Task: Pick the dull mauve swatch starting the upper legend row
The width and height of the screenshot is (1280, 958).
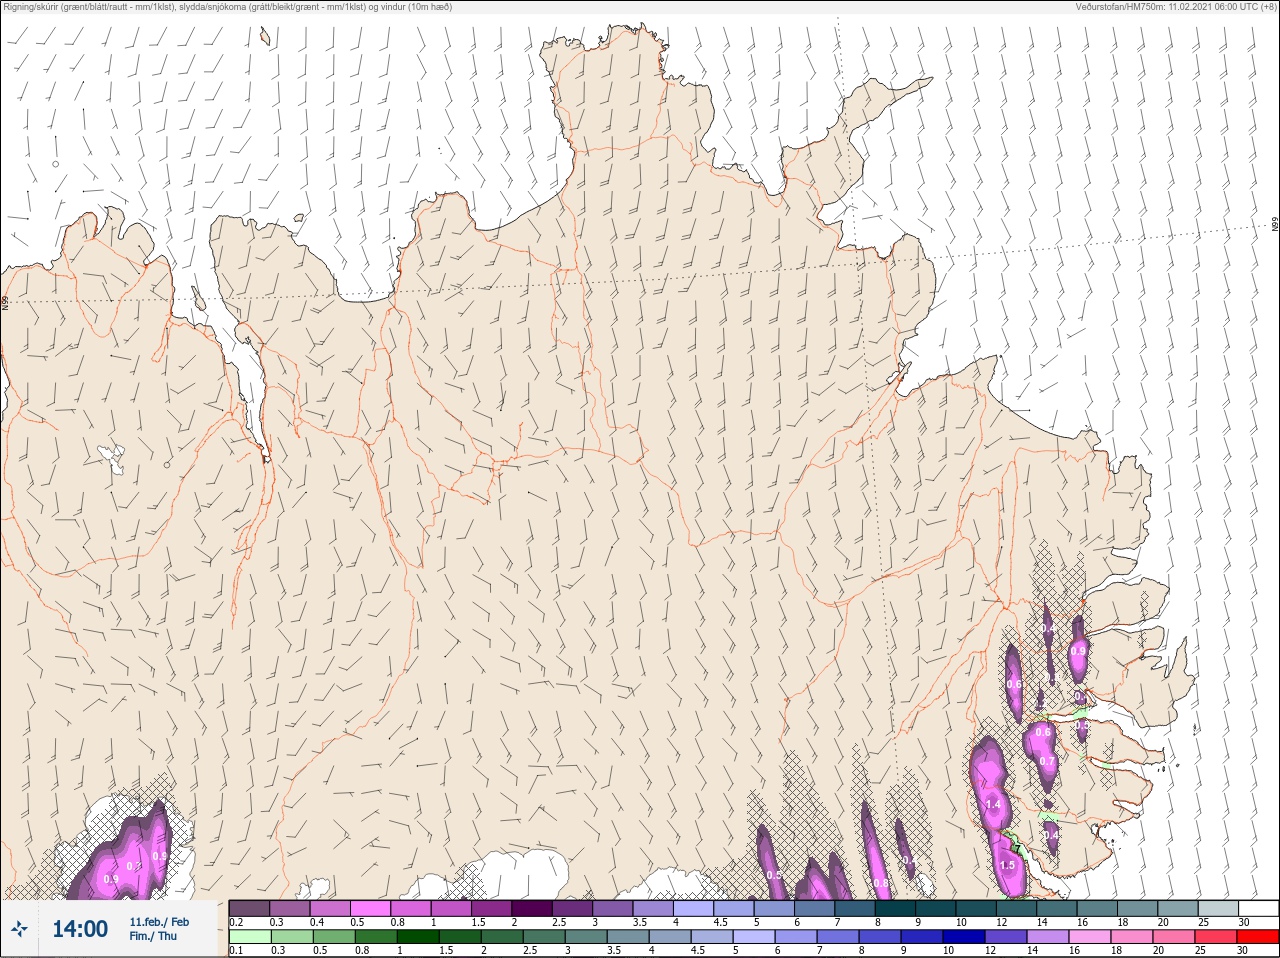Action: (x=249, y=908)
